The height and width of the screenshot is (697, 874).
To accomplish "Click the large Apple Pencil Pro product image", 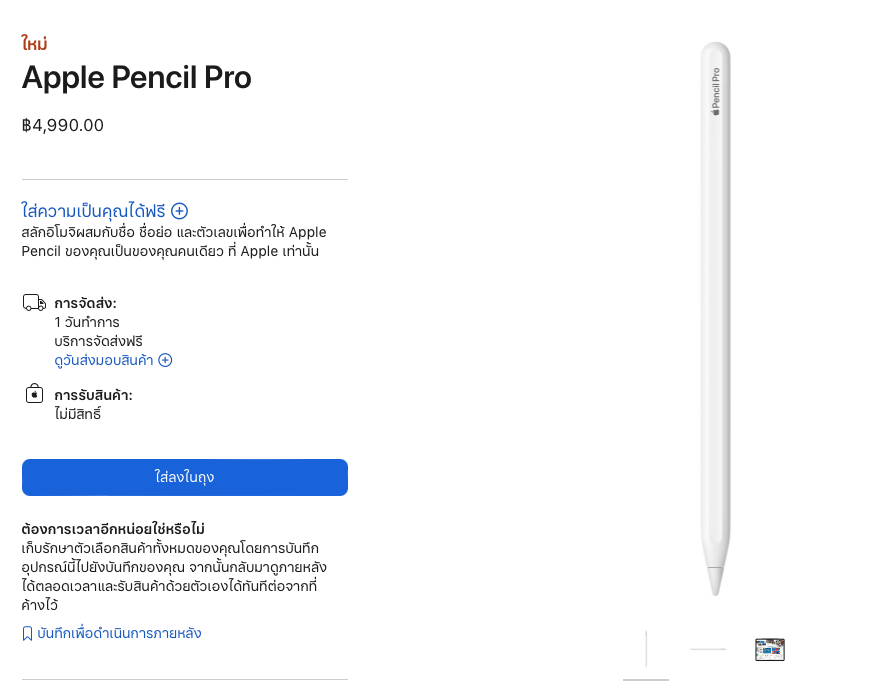I will [x=714, y=320].
